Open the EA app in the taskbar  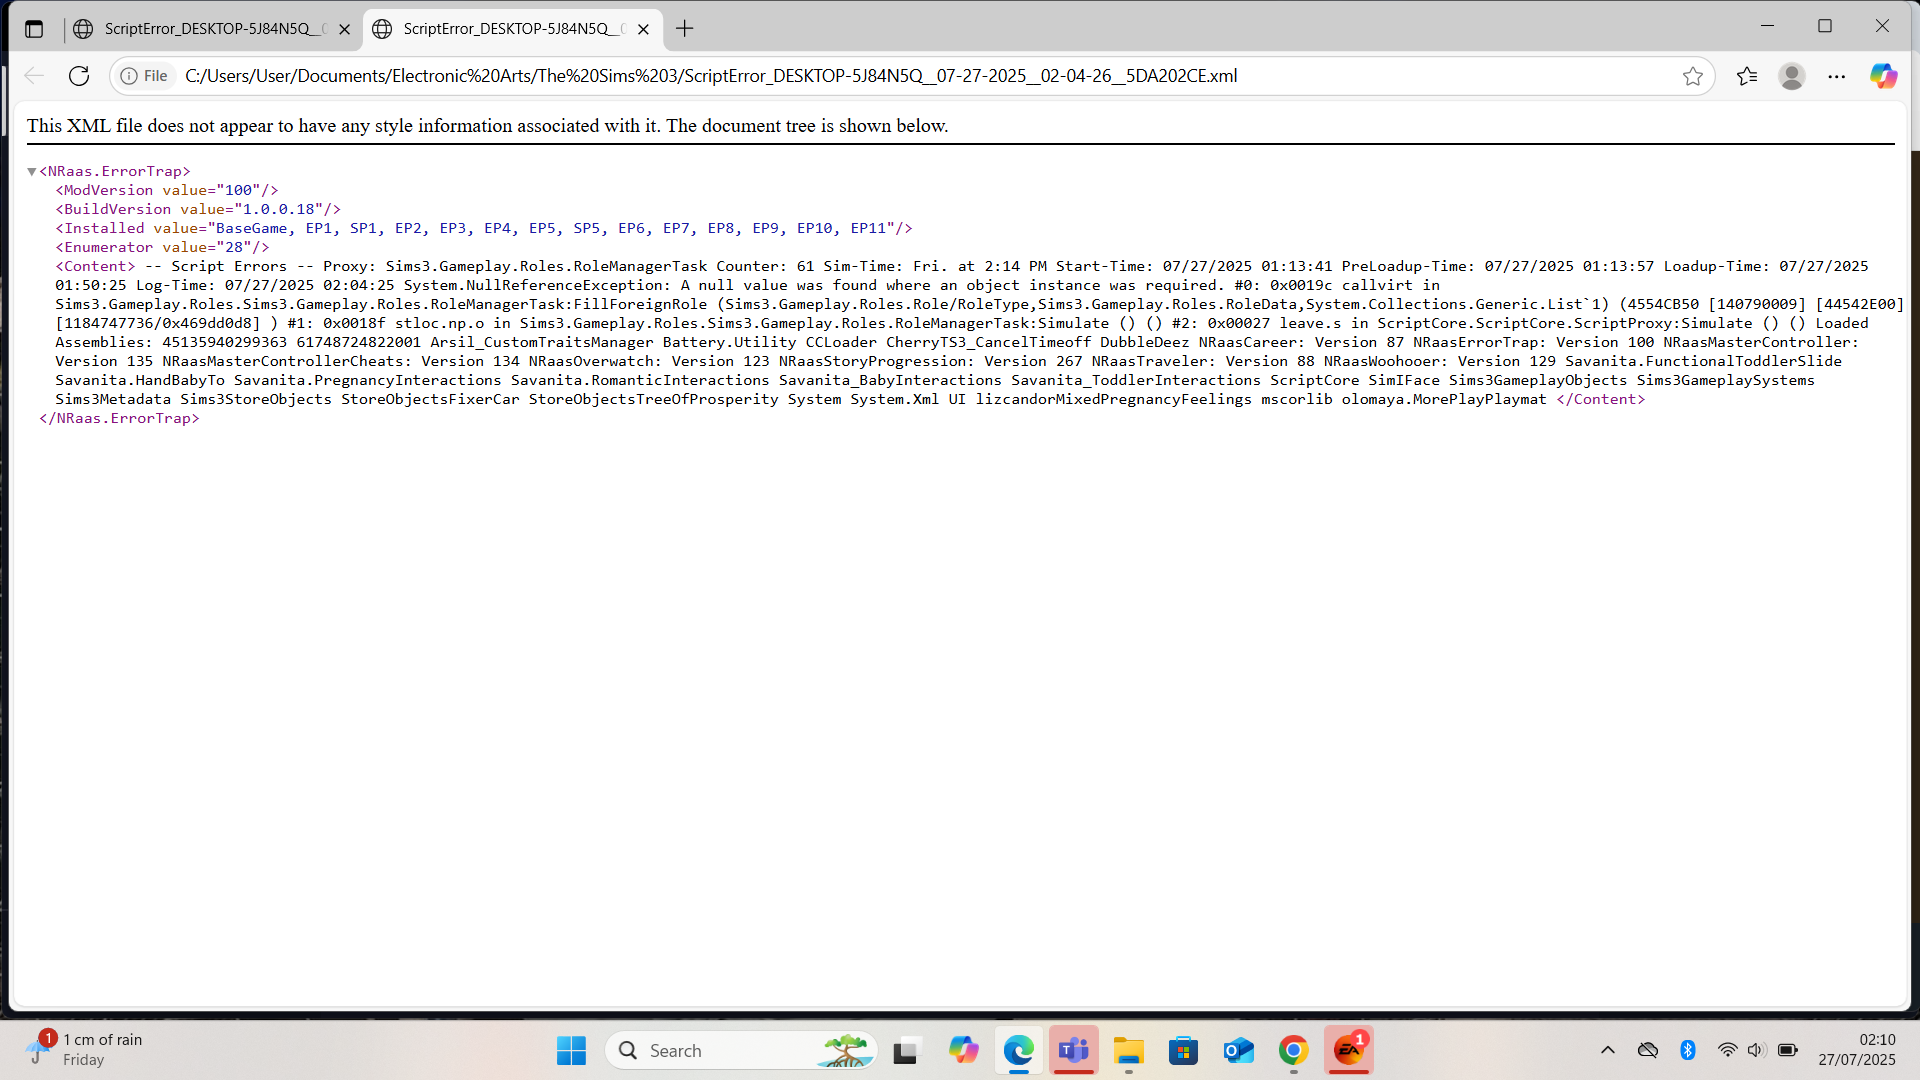tap(1348, 1051)
